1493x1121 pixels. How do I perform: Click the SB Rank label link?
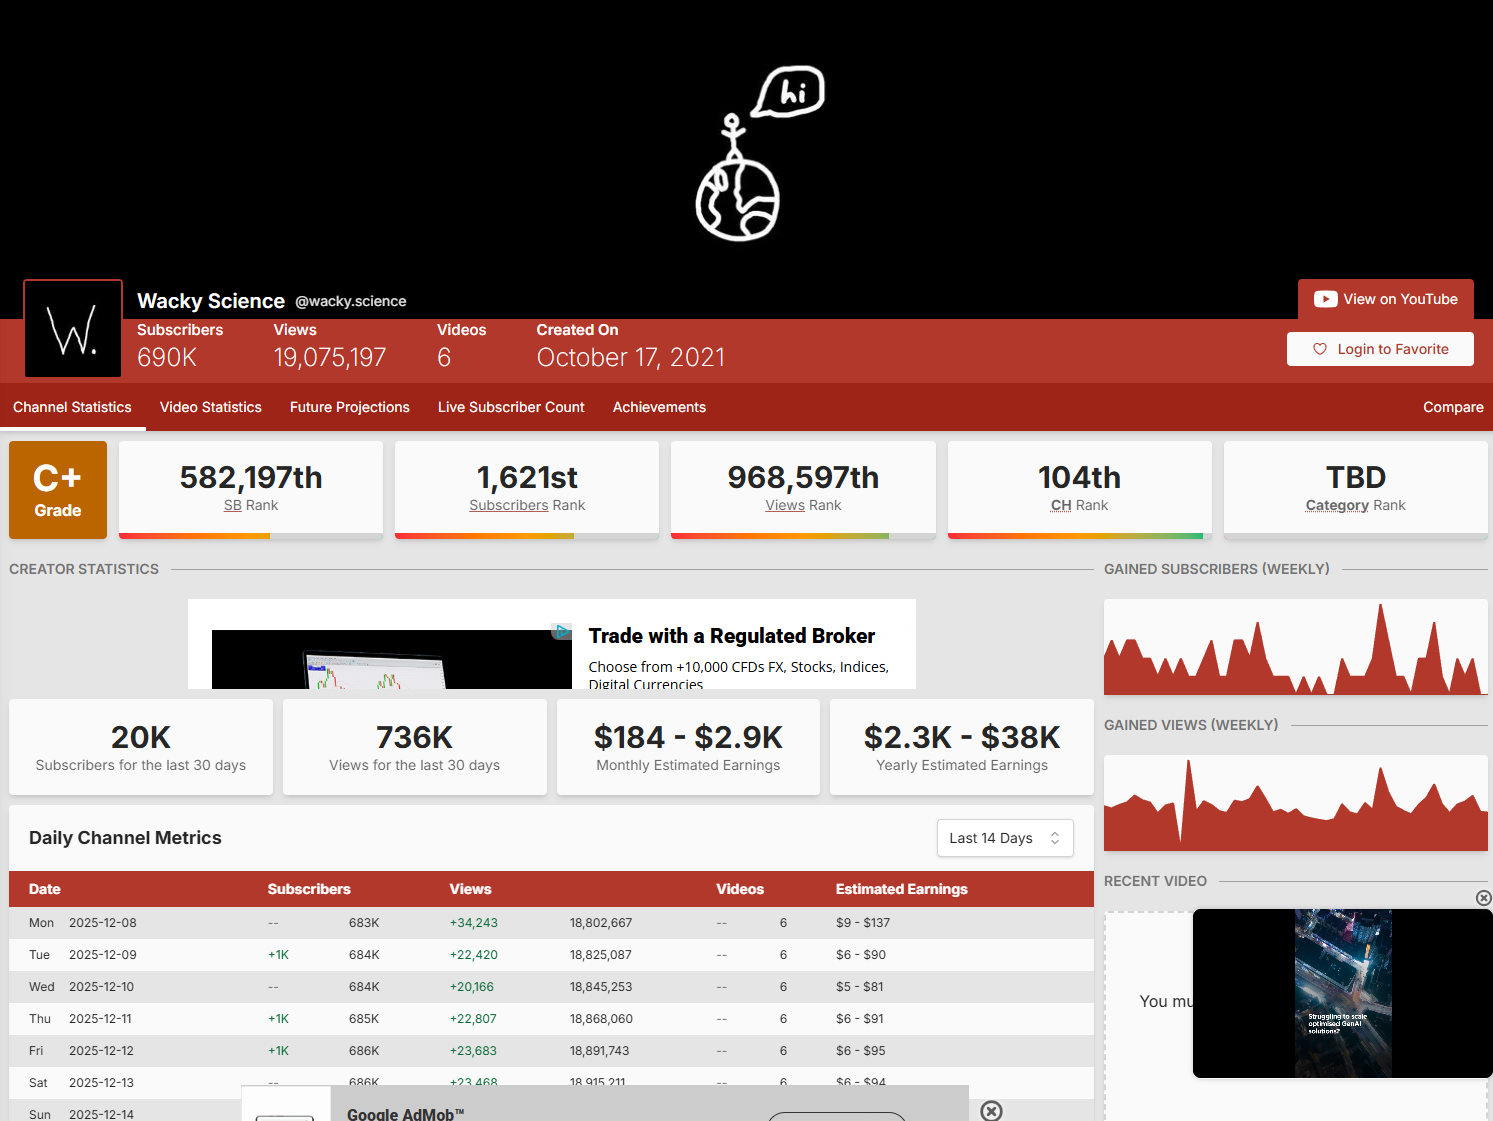pos(233,505)
